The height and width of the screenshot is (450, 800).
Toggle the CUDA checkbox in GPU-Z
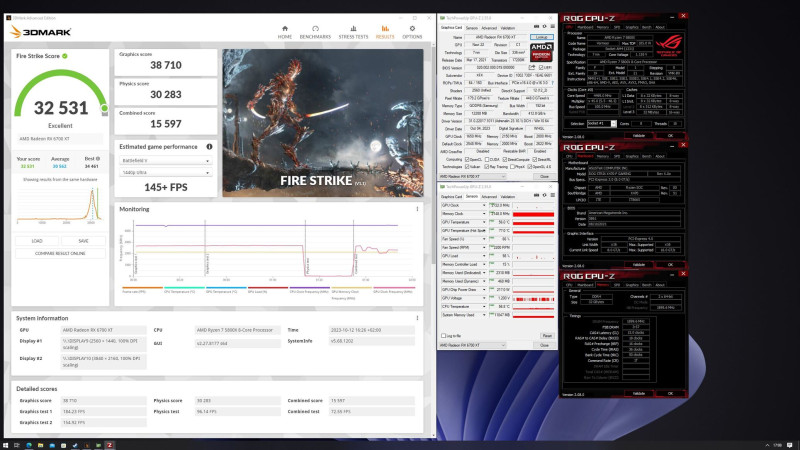487,160
